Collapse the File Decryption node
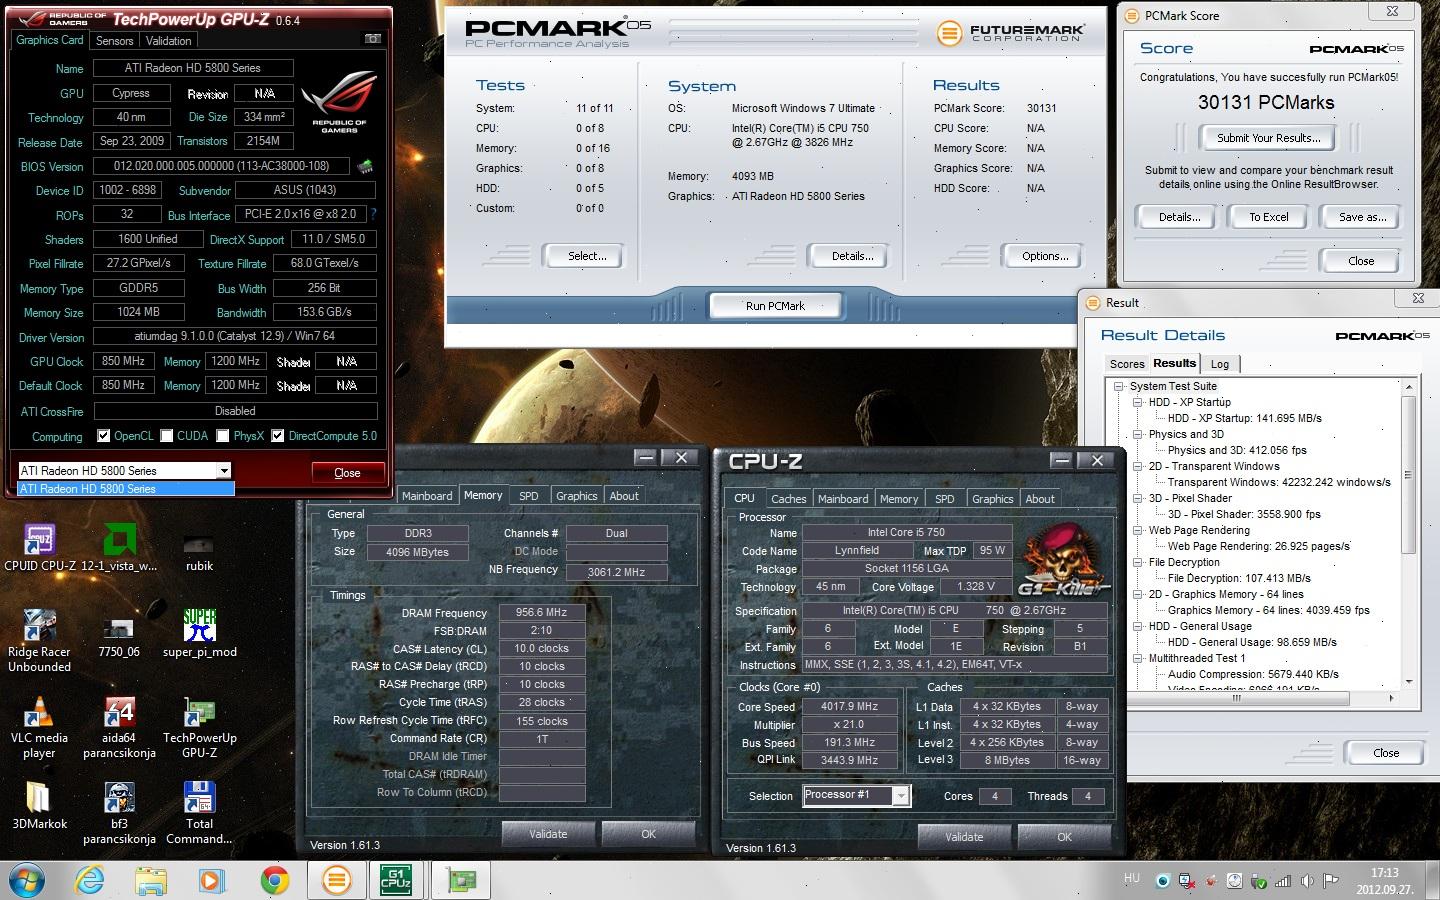Screen dimensions: 1440x900 pyautogui.click(x=1137, y=562)
